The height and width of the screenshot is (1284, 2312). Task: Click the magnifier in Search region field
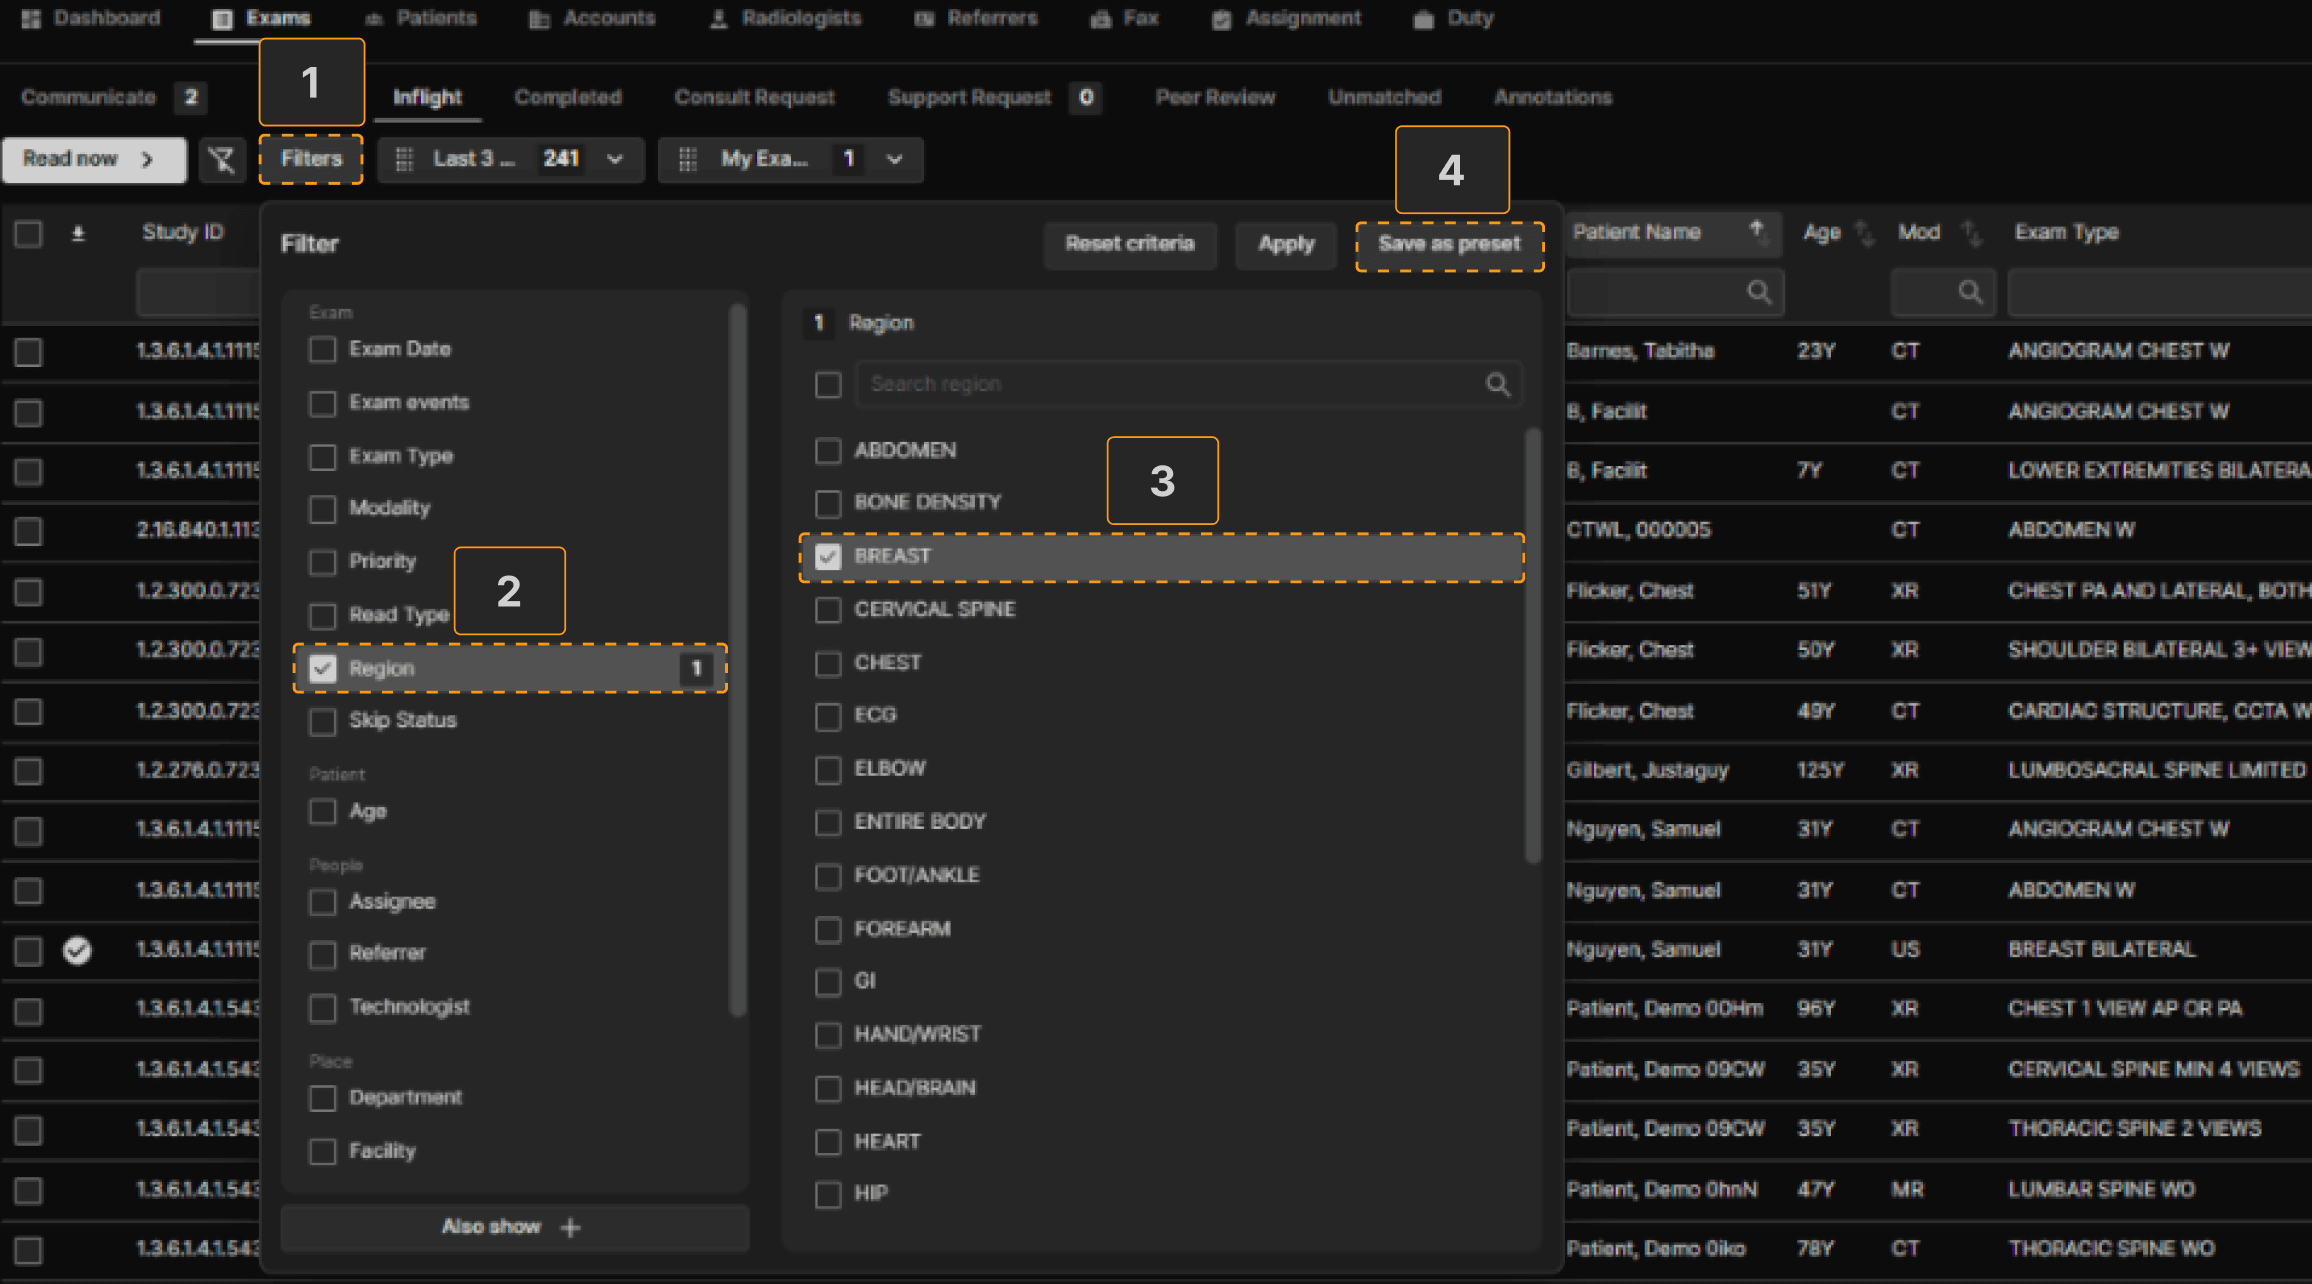[x=1497, y=384]
